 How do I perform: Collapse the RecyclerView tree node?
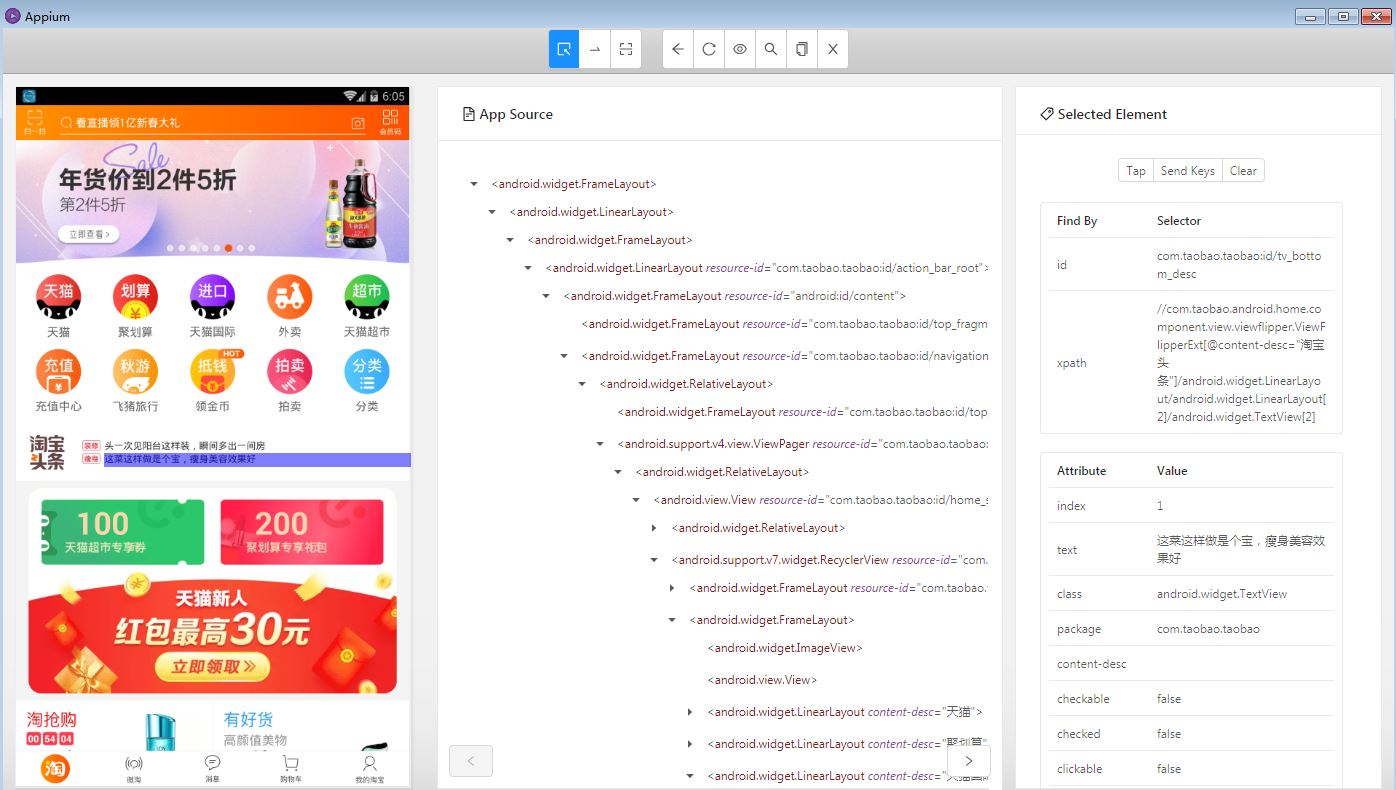click(654, 560)
